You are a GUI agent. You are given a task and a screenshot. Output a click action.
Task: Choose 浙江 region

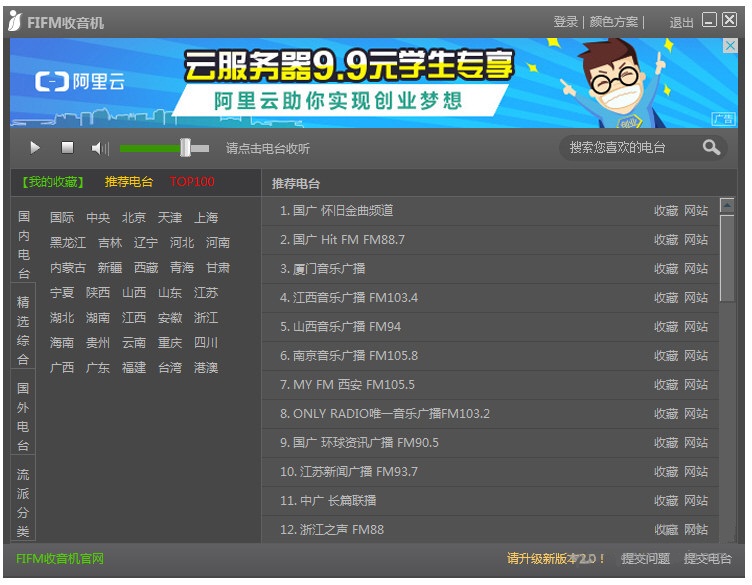pos(206,317)
